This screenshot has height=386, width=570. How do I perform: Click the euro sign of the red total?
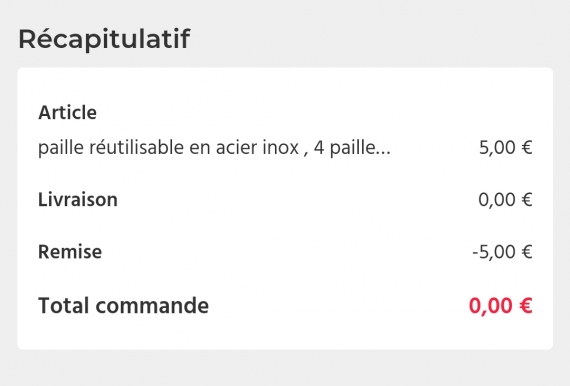526,306
